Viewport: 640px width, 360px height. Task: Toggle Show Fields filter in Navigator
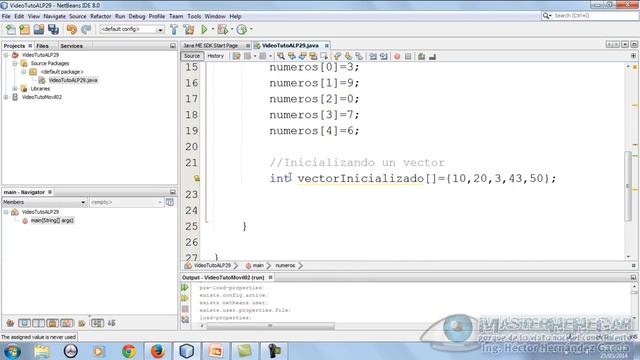(x=24, y=323)
